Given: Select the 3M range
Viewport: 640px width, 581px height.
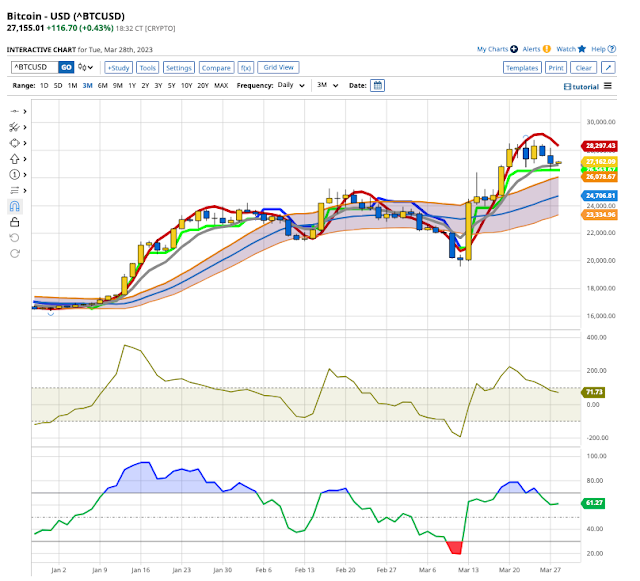Looking at the screenshot, I should tap(87, 86).
